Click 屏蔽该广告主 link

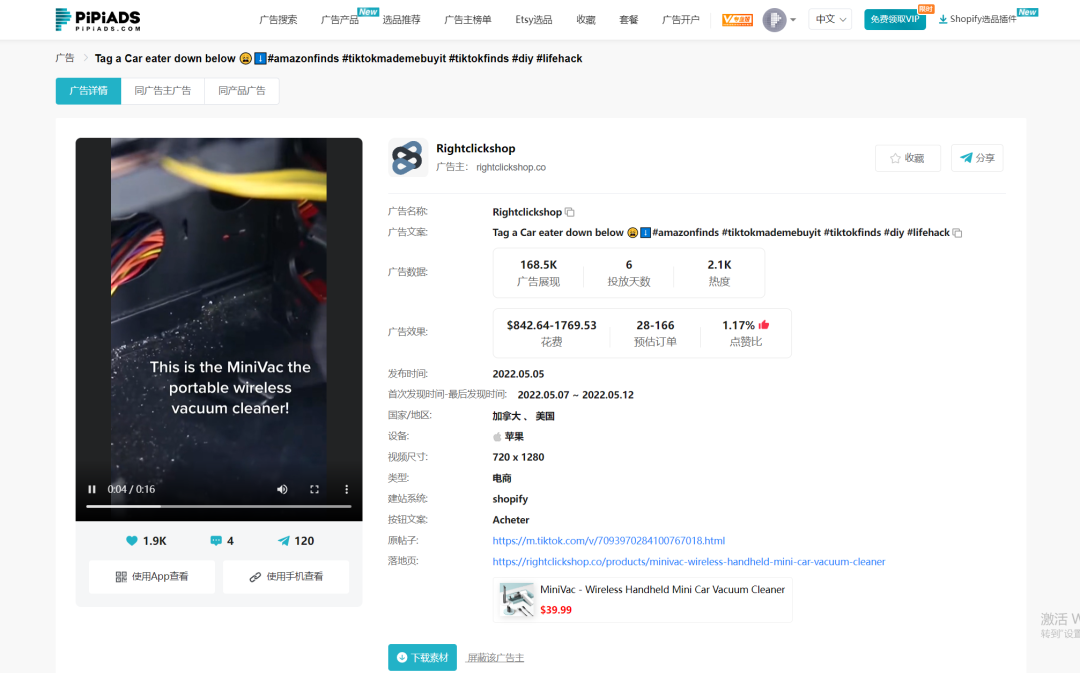(495, 658)
